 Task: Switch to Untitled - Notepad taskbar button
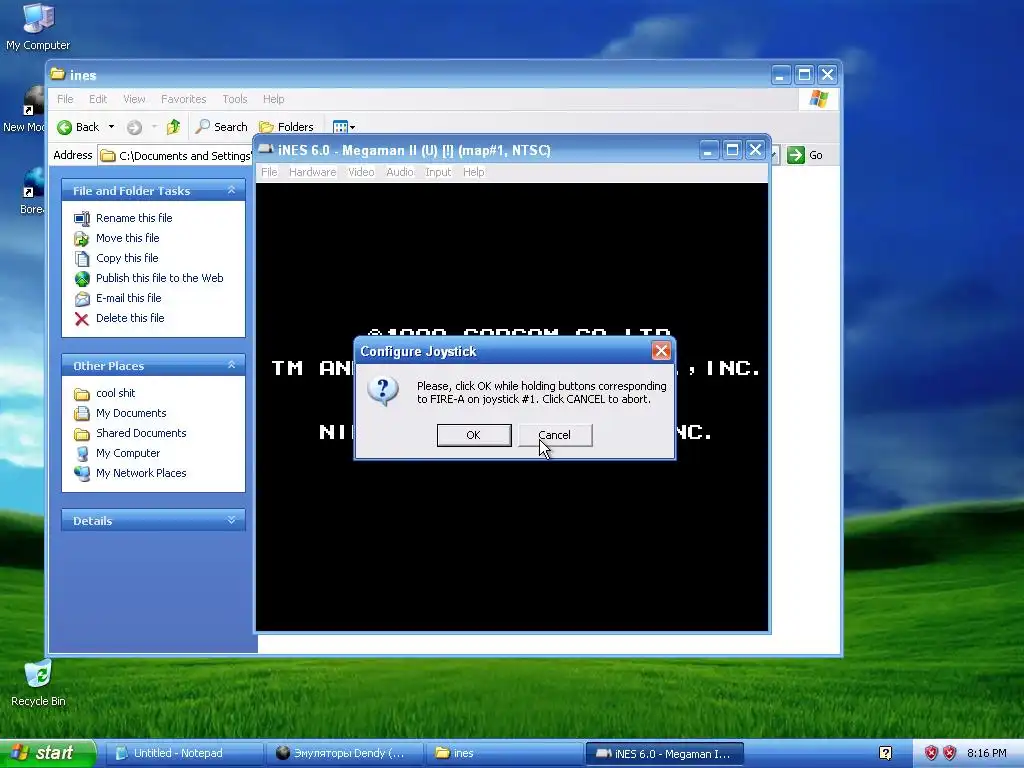coord(184,753)
